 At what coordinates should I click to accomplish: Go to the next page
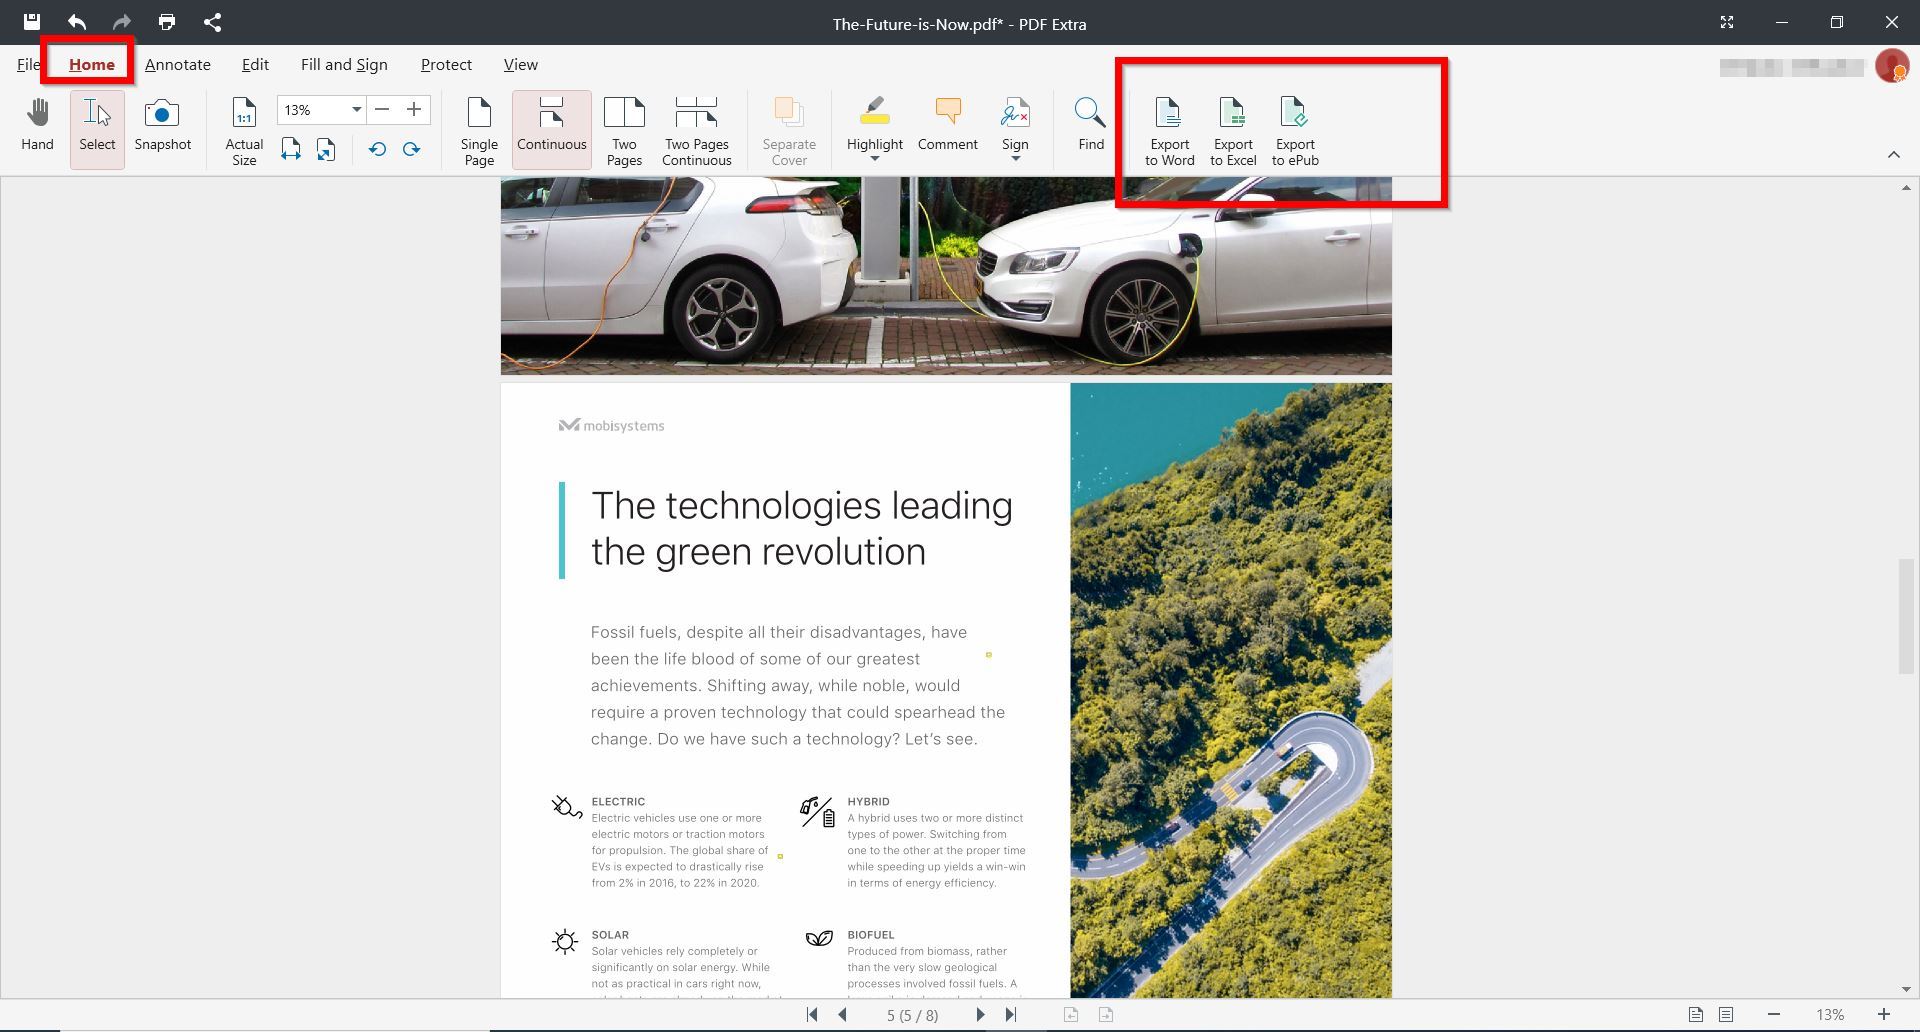pyautogui.click(x=980, y=1015)
